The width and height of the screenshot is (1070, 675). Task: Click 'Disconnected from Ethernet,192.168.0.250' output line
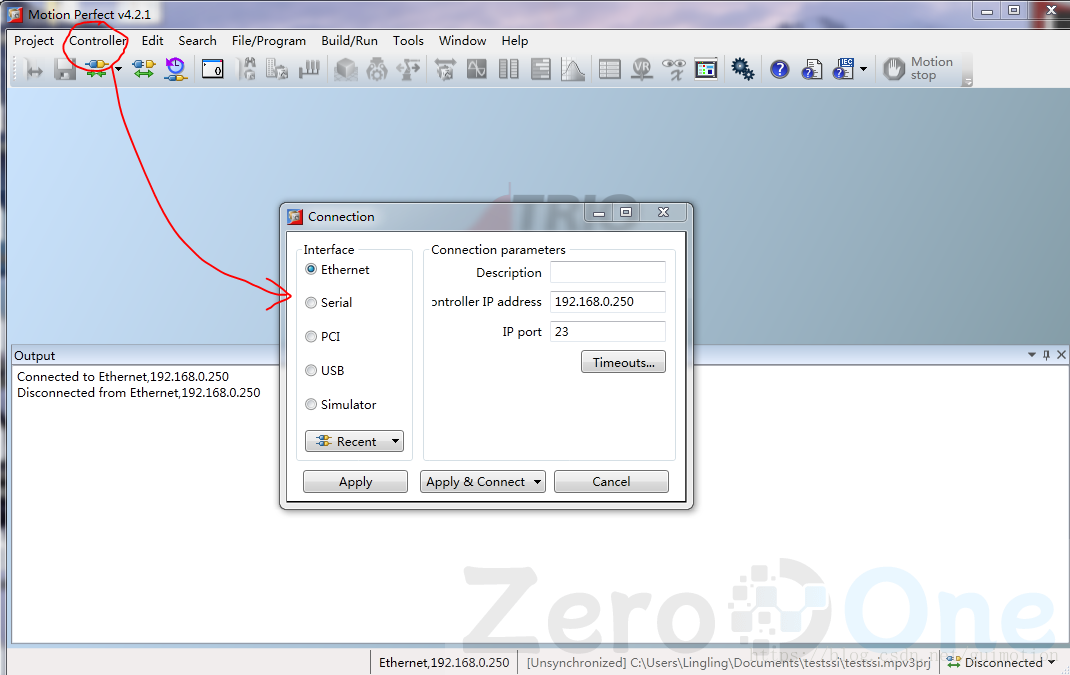pyautogui.click(x=139, y=393)
